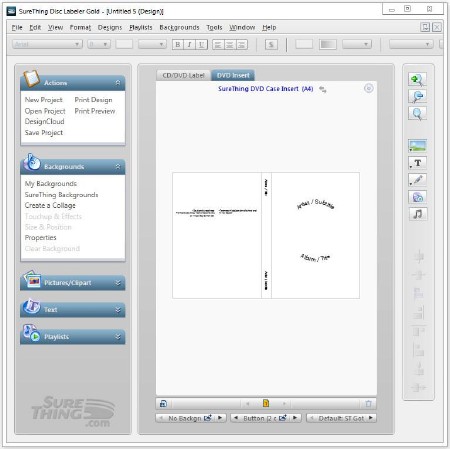
Task: Click the swap arrows icon beside template name
Action: click(323, 89)
